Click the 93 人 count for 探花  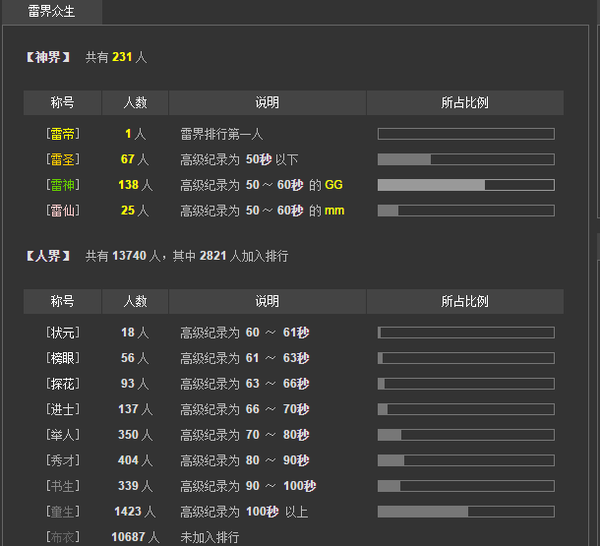135,384
